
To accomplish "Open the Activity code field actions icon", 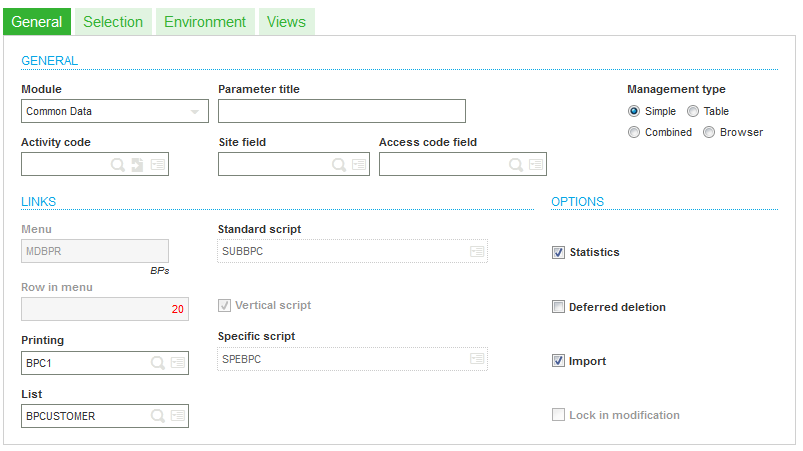I will click(x=158, y=165).
